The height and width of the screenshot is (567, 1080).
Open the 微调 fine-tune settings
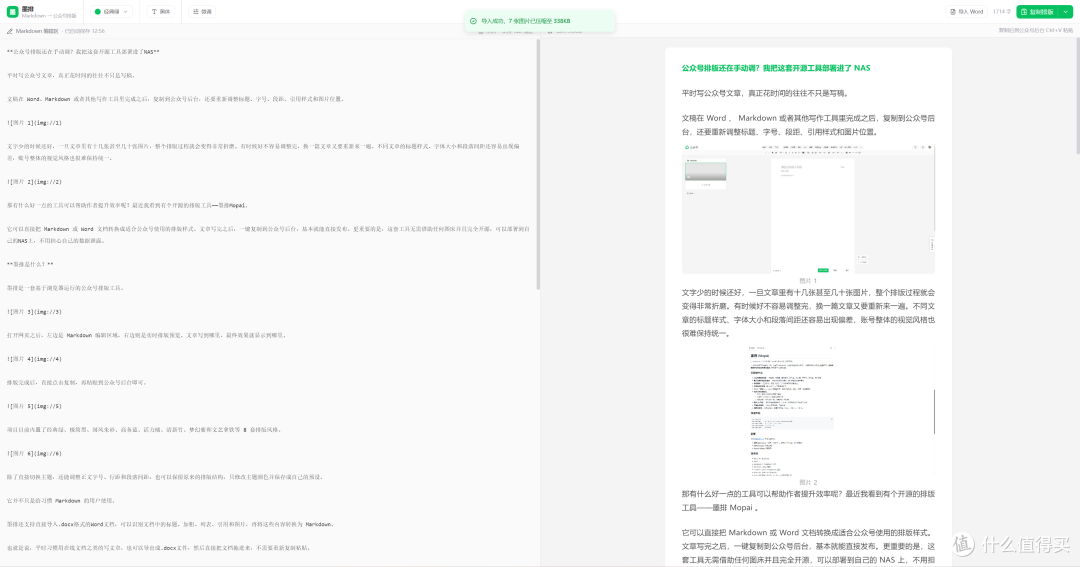pos(202,12)
